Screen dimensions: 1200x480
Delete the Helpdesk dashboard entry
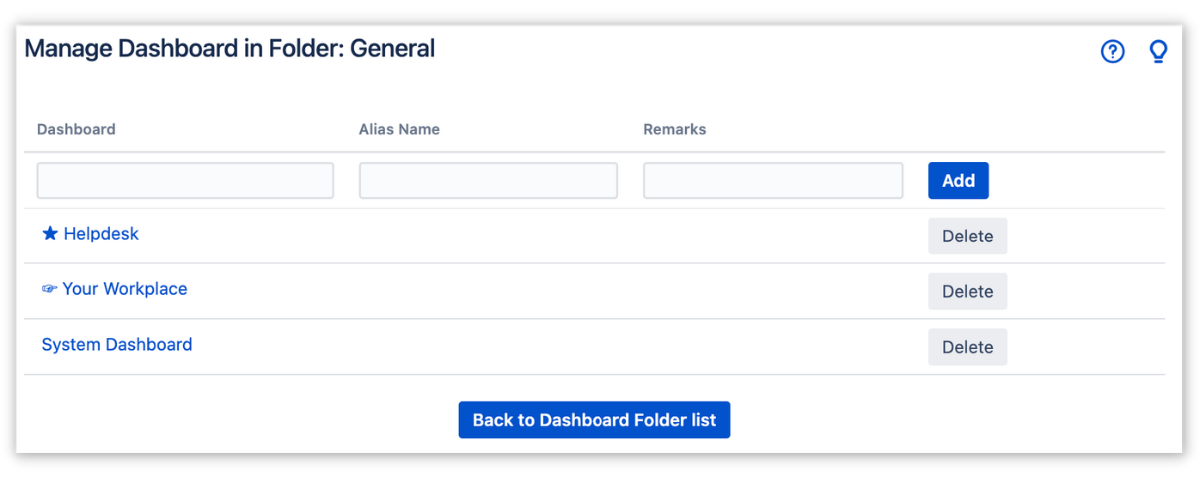[967, 236]
